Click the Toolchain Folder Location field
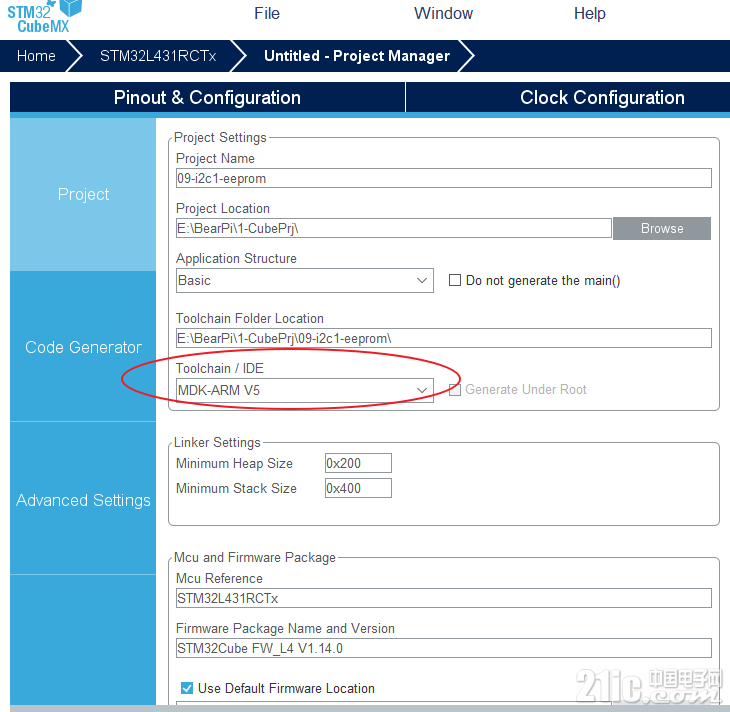The height and width of the screenshot is (712, 730). [443, 338]
